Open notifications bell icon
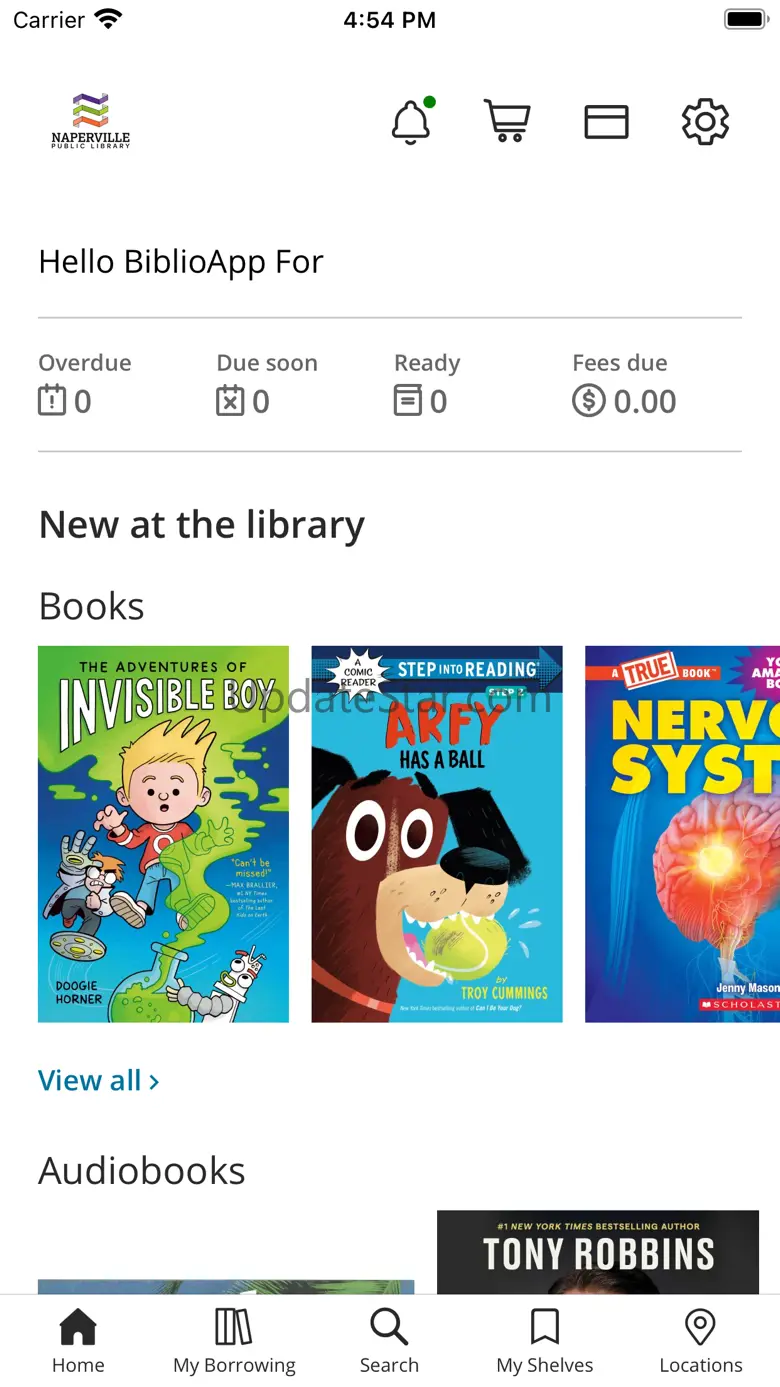 point(411,122)
